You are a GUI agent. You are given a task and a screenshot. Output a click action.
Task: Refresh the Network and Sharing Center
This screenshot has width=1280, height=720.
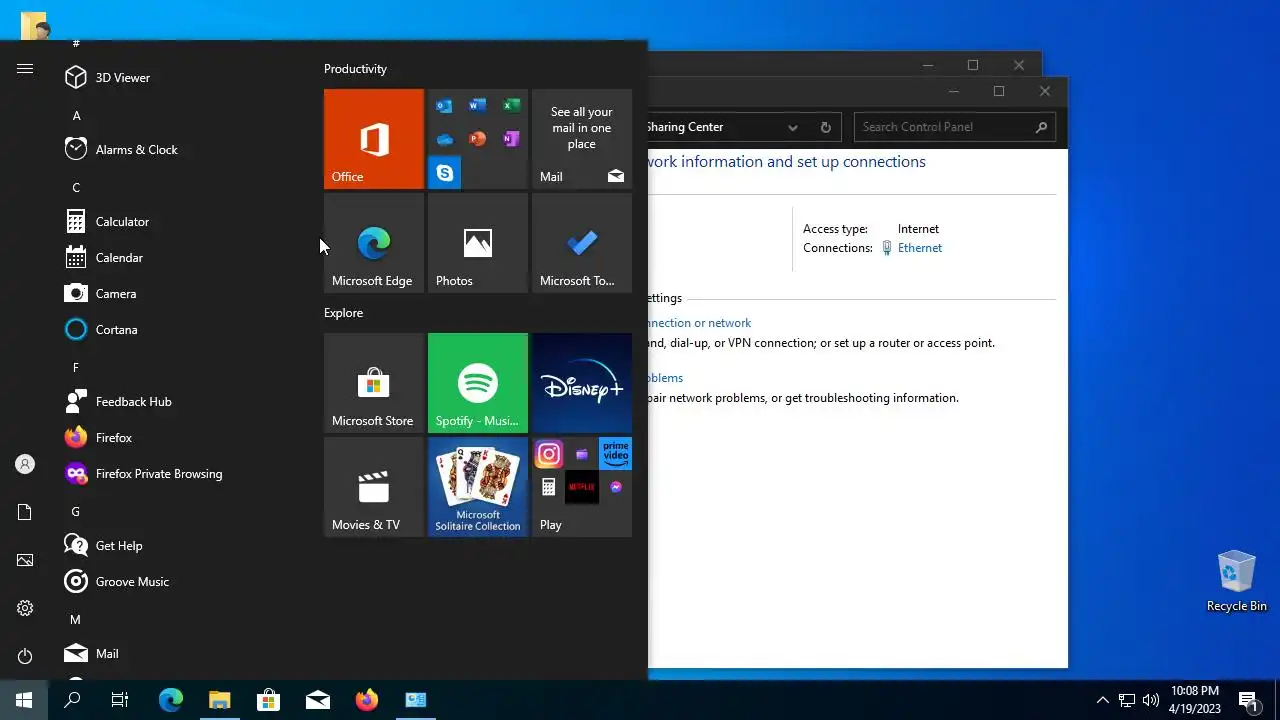(825, 127)
